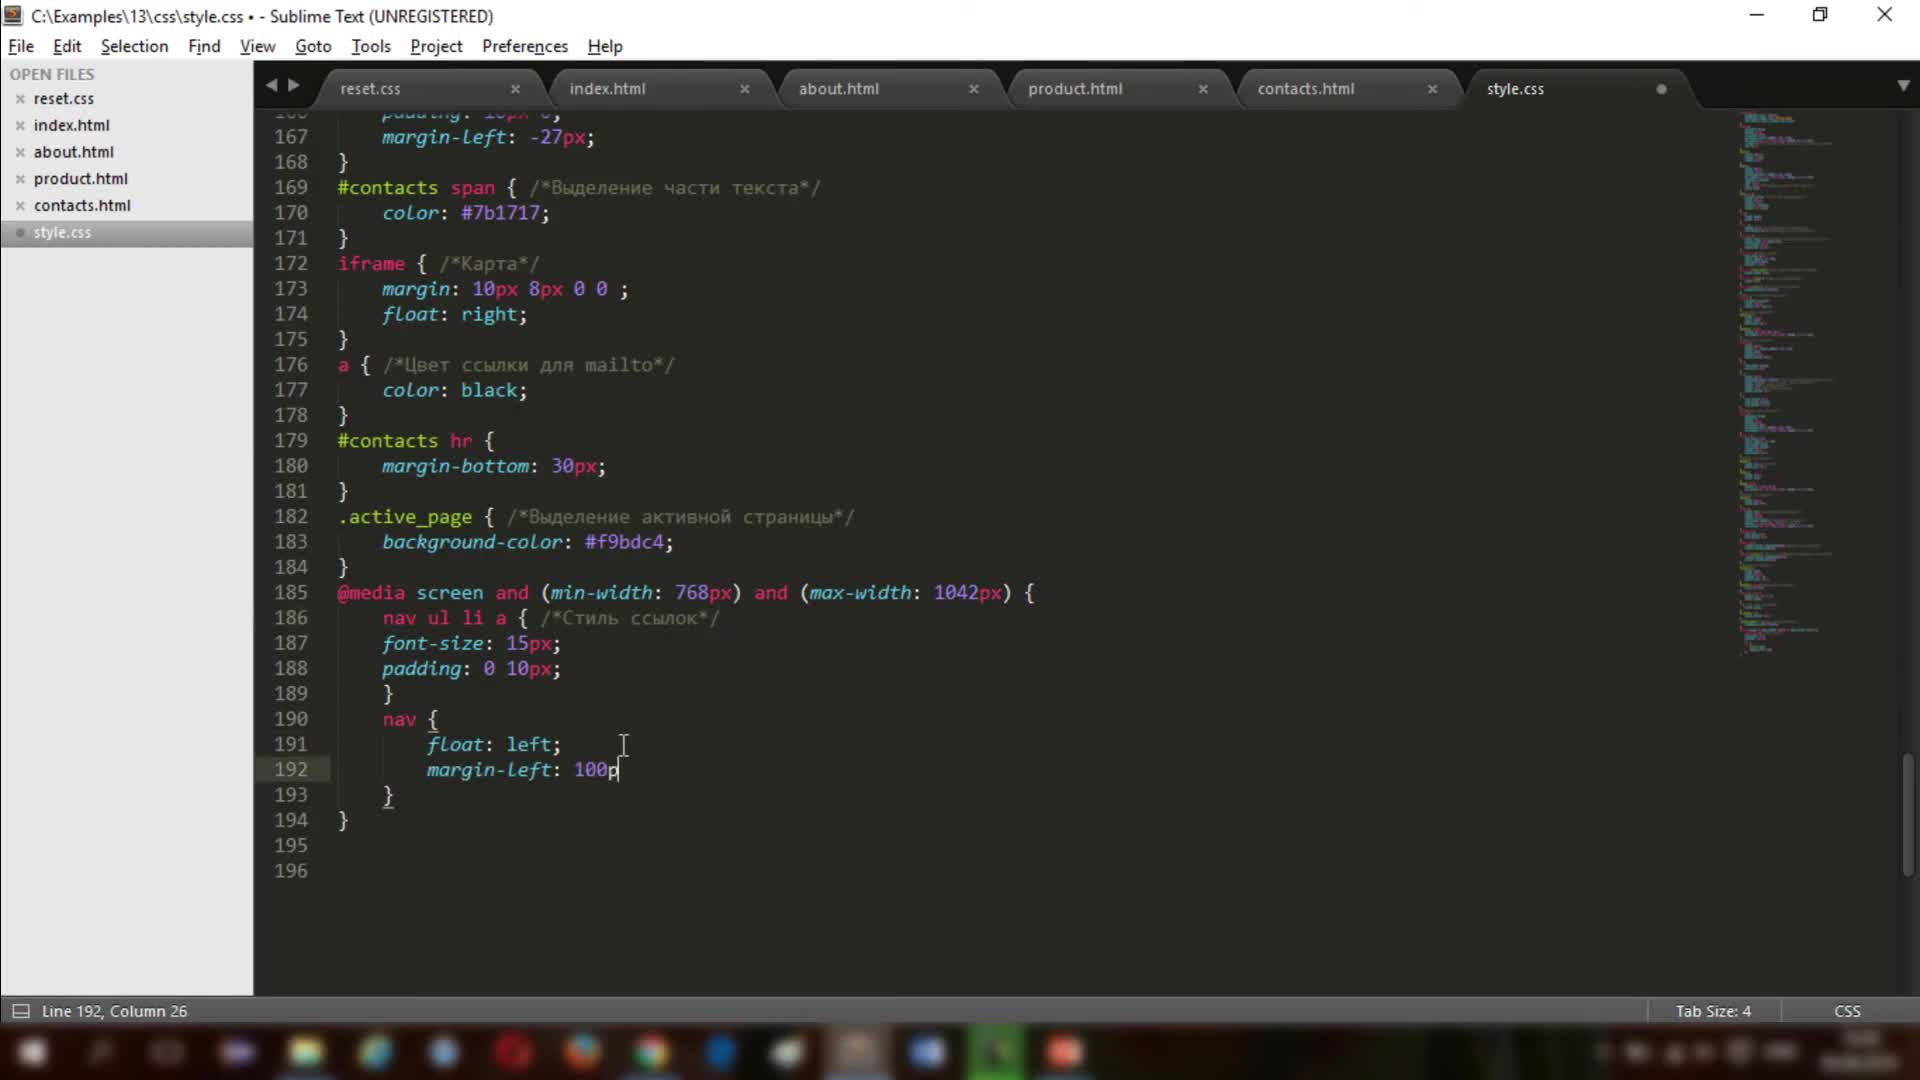Click the OPEN FILES sidebar heading
Viewport: 1920px width, 1080px height.
pos(52,74)
